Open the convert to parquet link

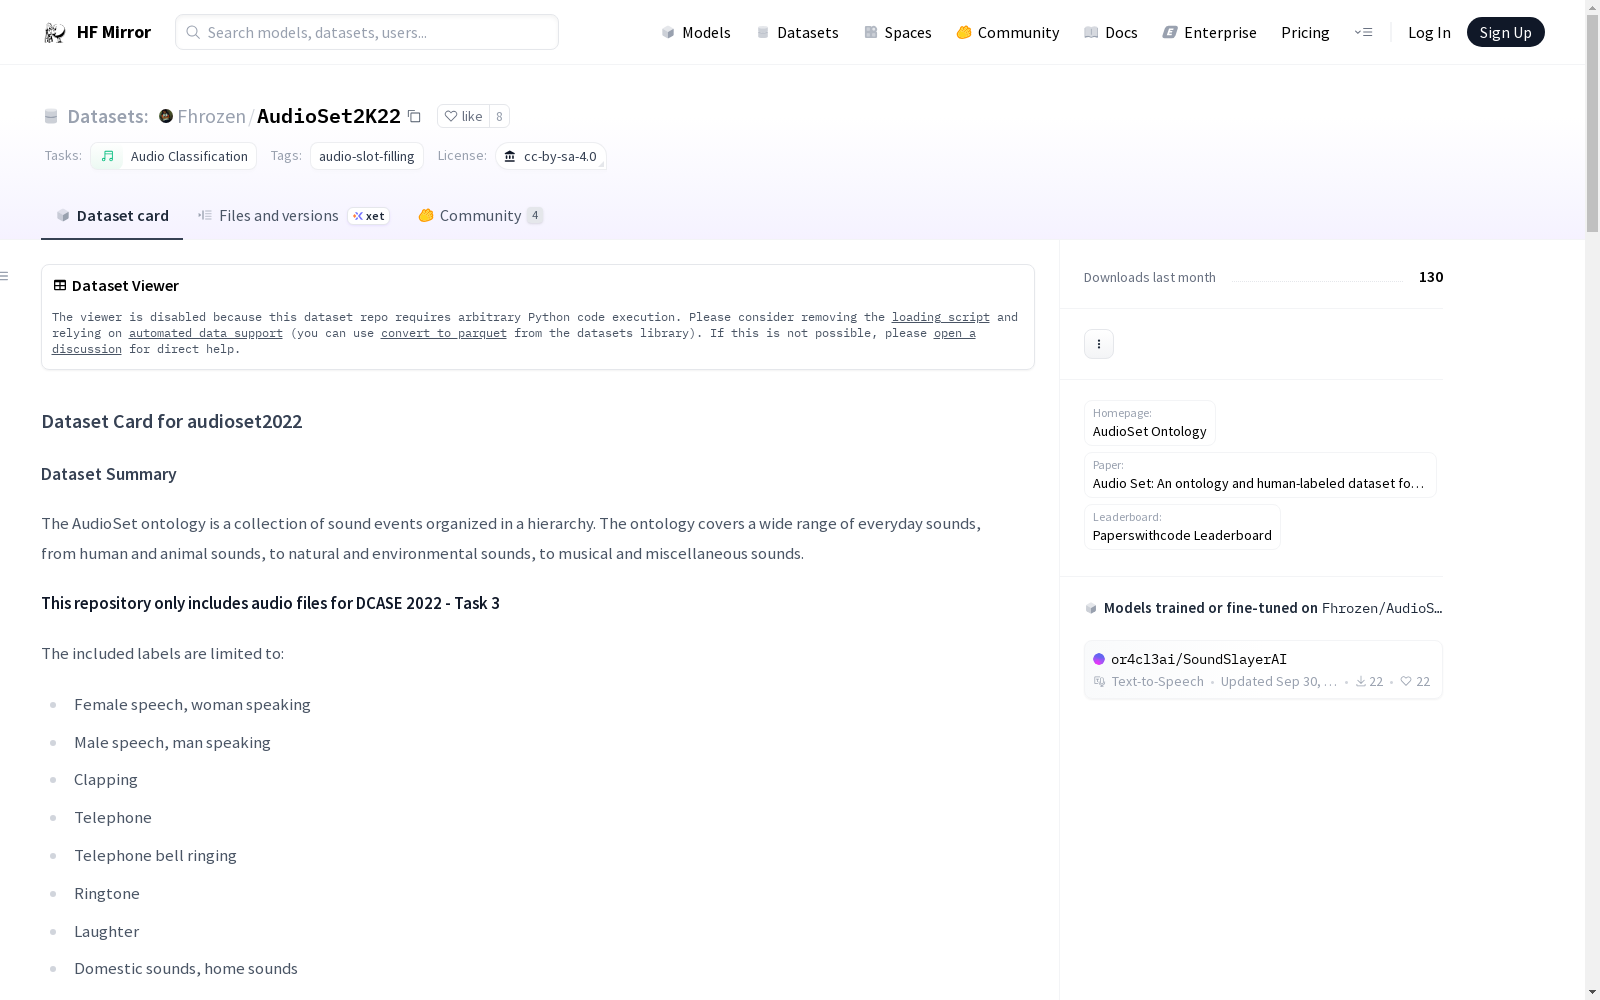coord(444,333)
